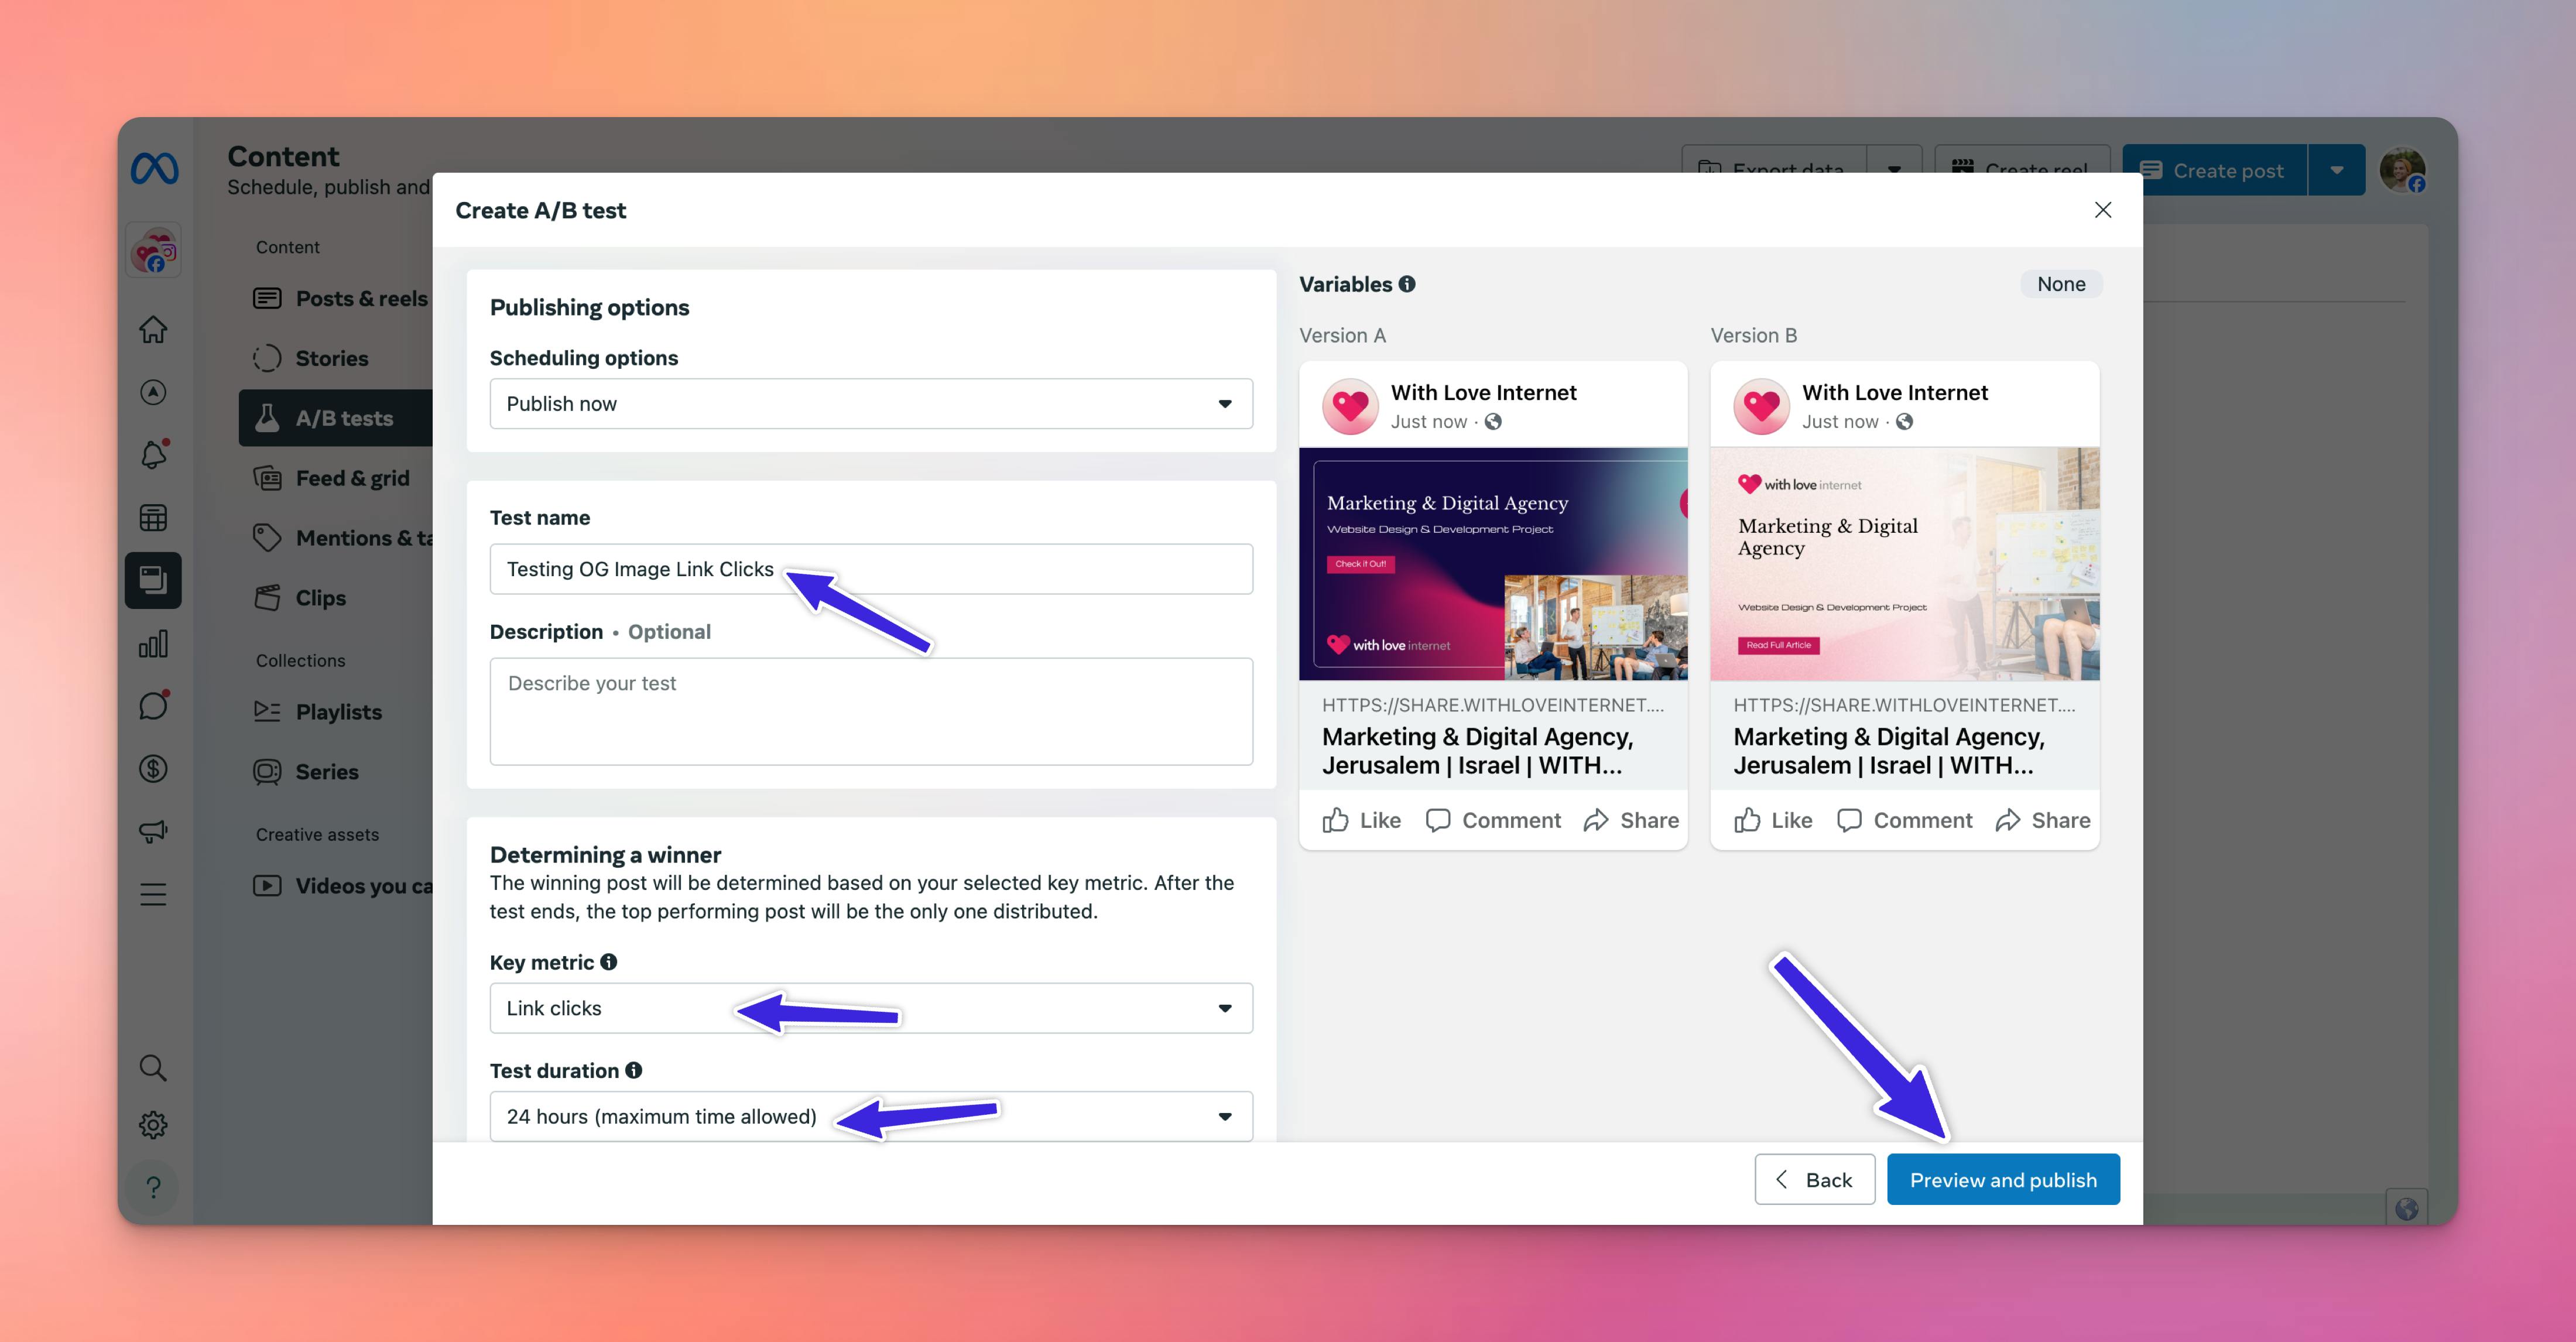Select Stories in the Content menu
Viewport: 2576px width, 1342px height.
tap(331, 358)
